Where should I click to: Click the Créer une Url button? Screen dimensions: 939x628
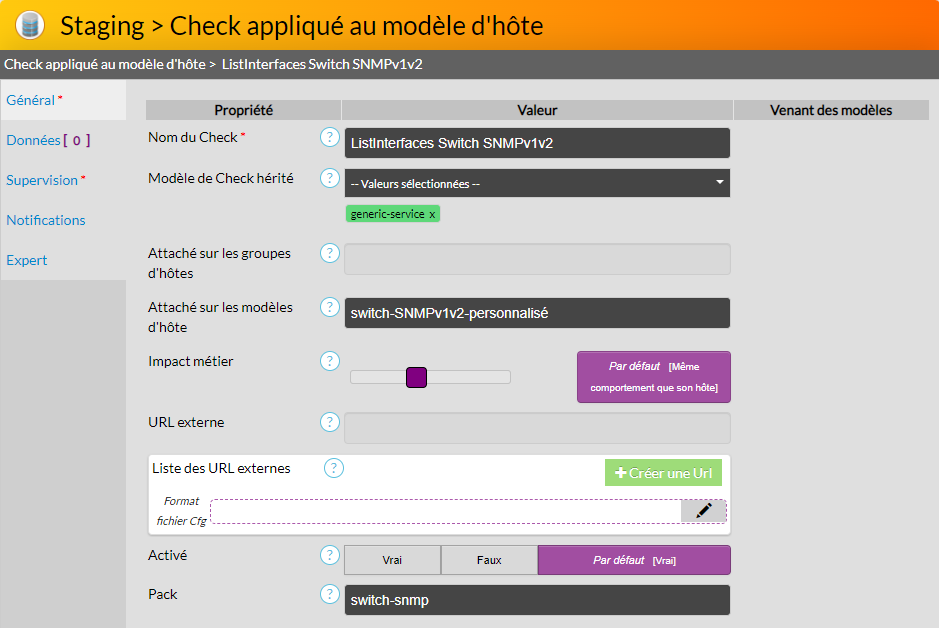click(663, 473)
